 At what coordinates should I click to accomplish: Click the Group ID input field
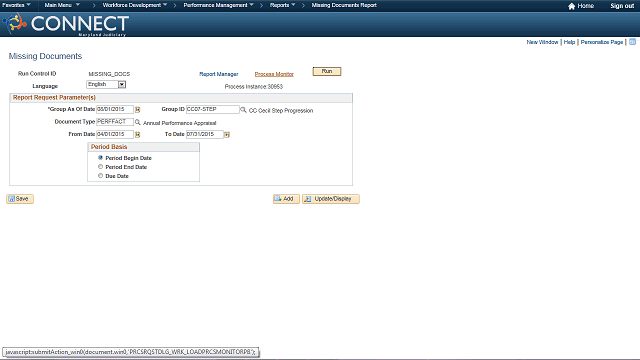(x=213, y=109)
